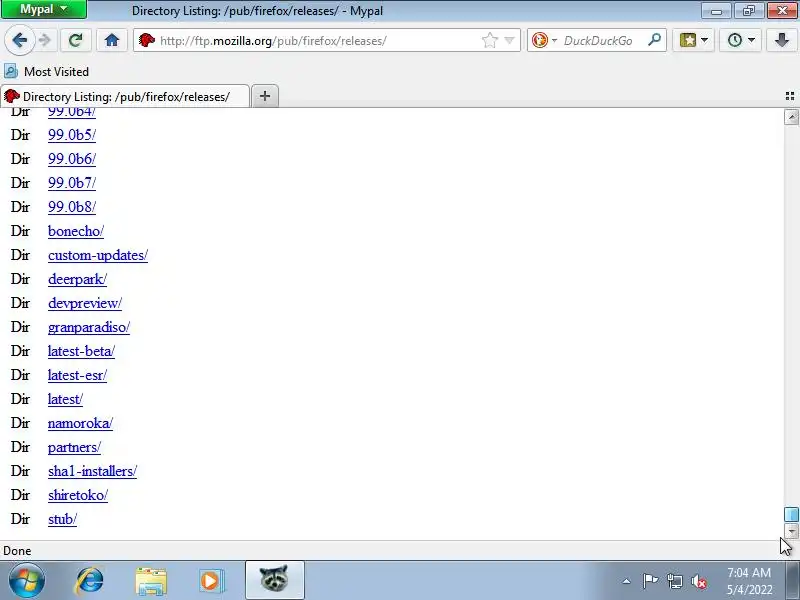Screen dimensions: 800x600
Task: Launch Internet Explorer from taskbar
Action: [x=90, y=581]
